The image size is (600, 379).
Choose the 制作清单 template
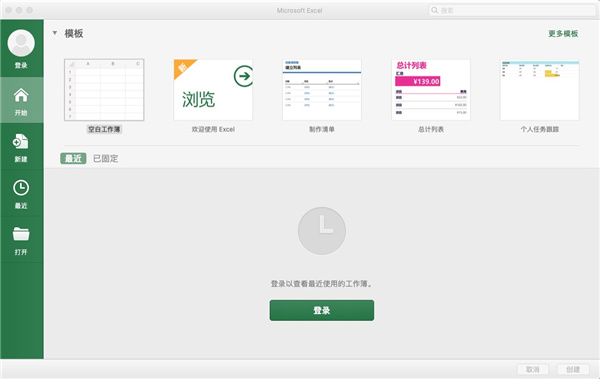[322, 90]
